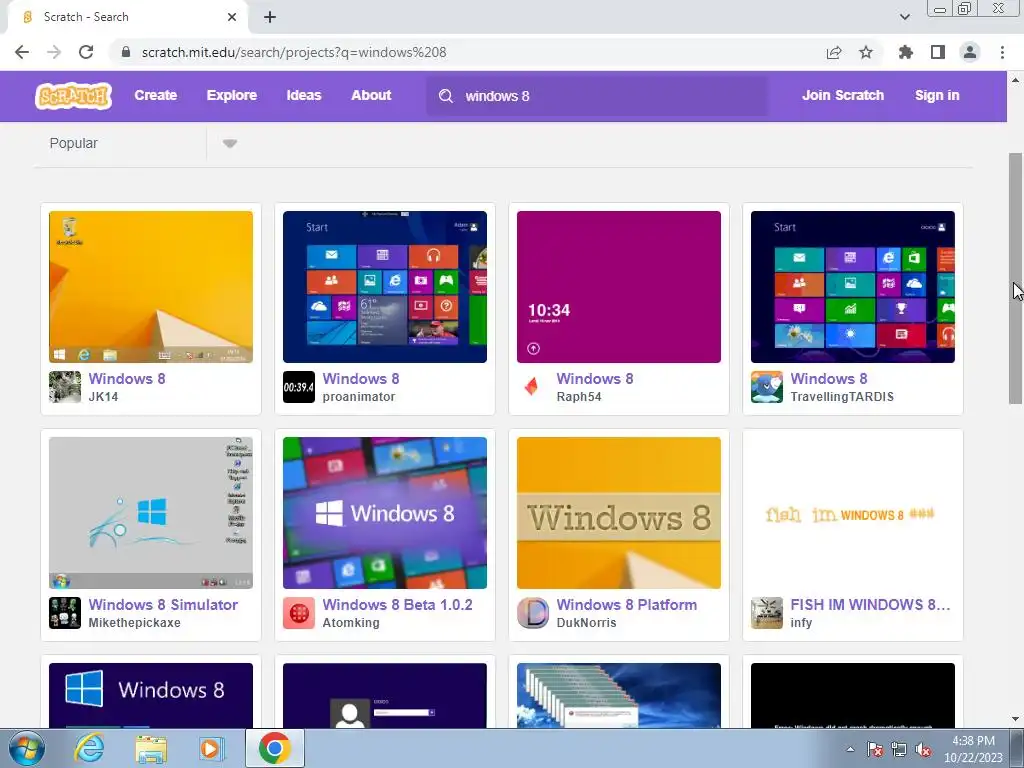Click infy's avatar icon

[767, 613]
